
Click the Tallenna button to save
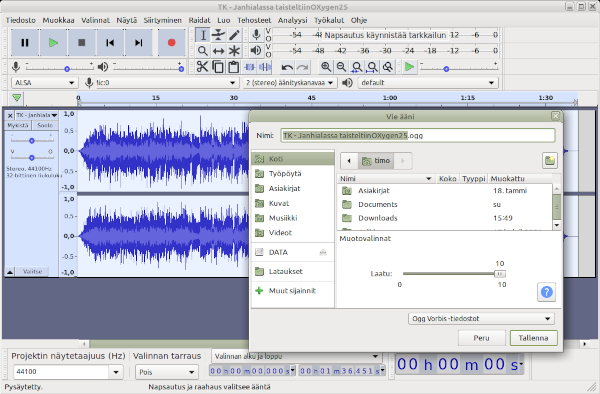click(x=533, y=338)
